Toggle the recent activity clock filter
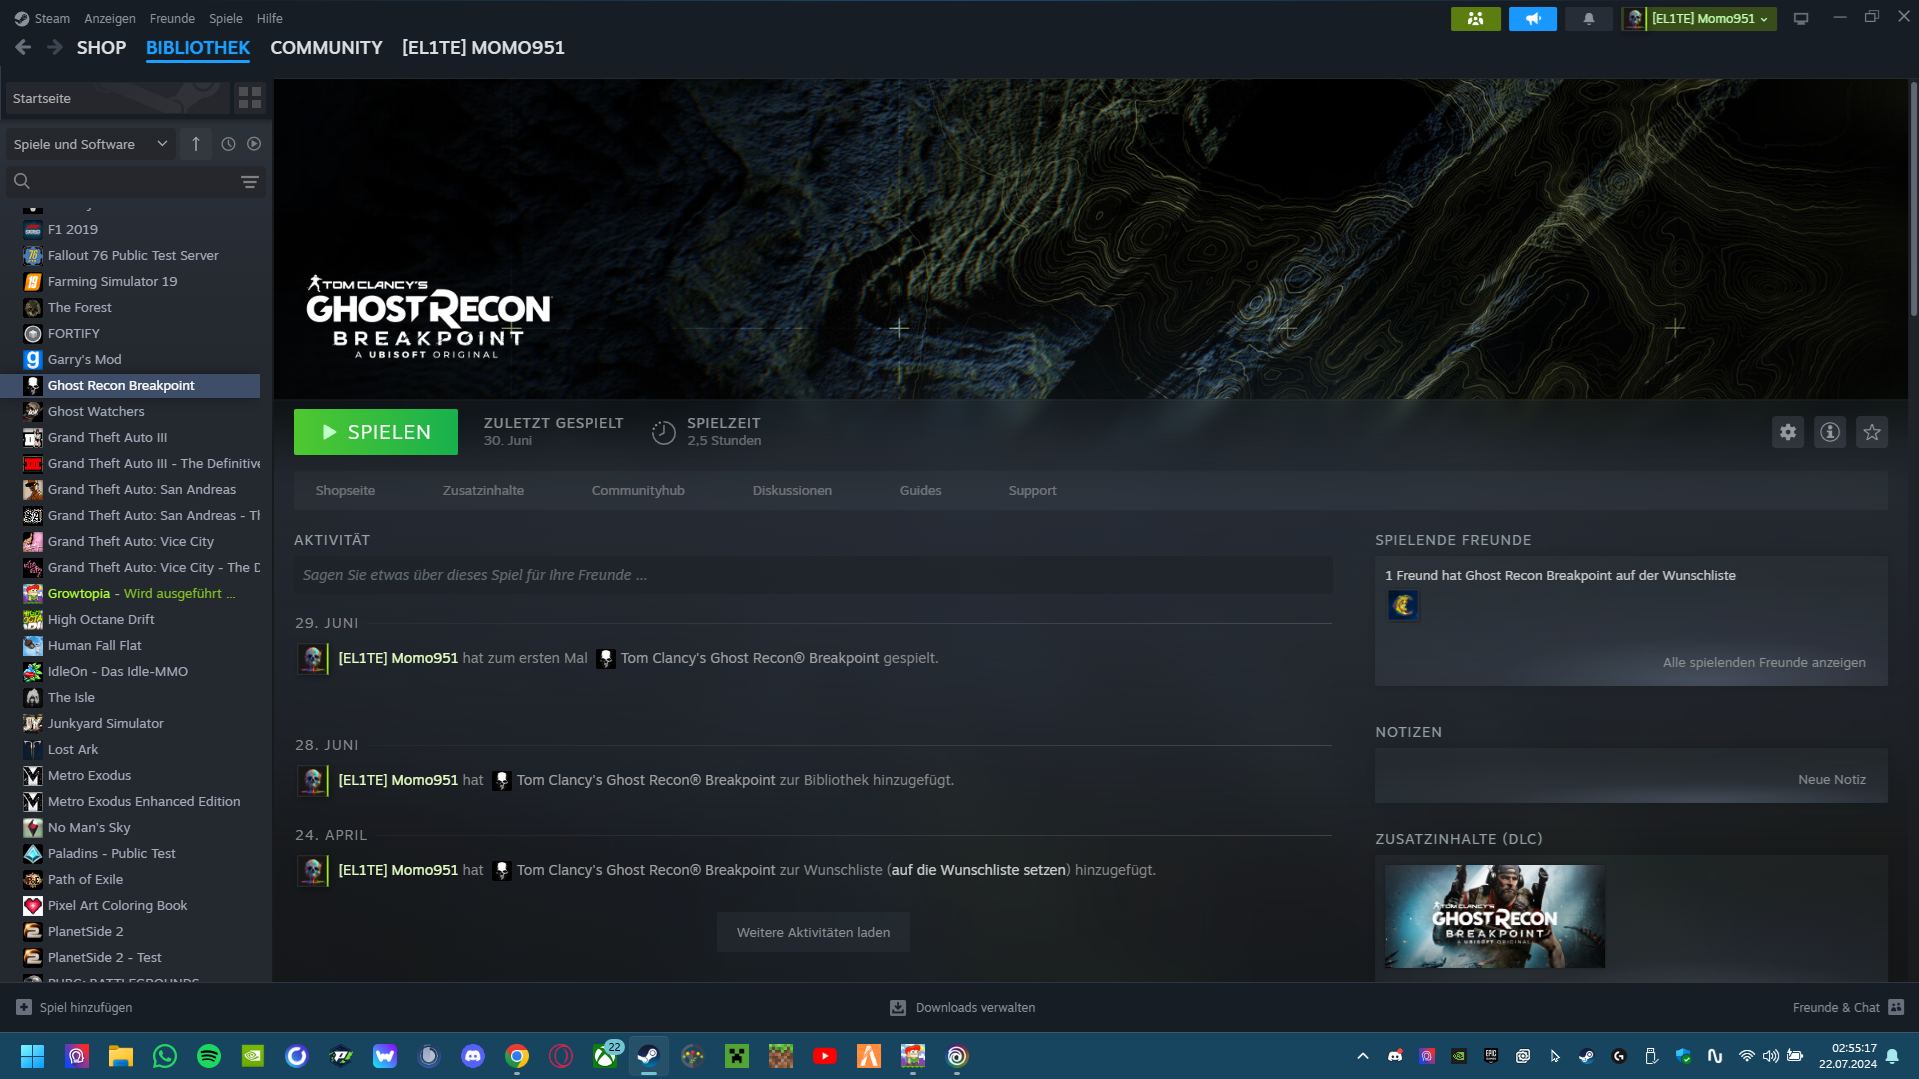The image size is (1919, 1079). (228, 144)
